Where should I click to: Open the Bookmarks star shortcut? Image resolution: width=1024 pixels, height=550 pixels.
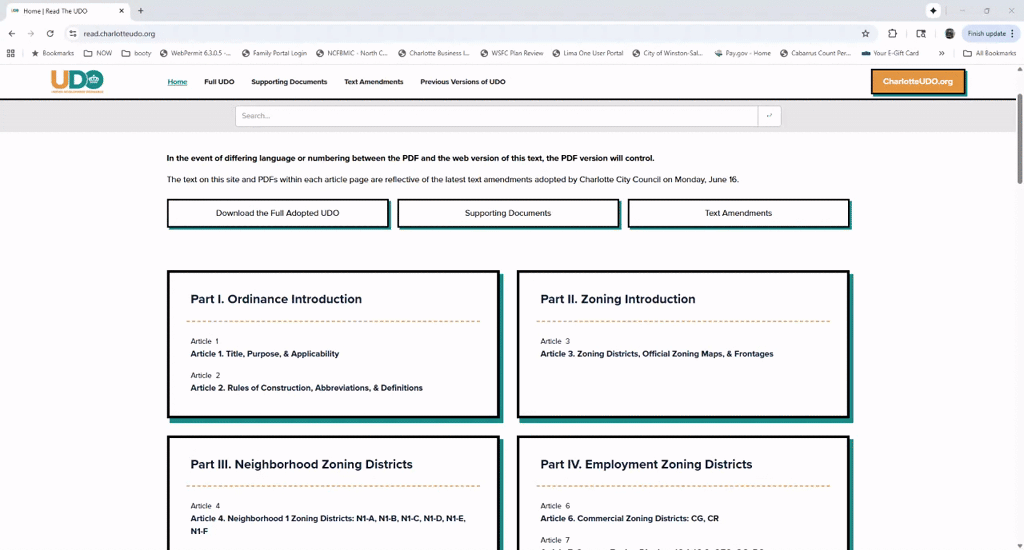[53, 53]
